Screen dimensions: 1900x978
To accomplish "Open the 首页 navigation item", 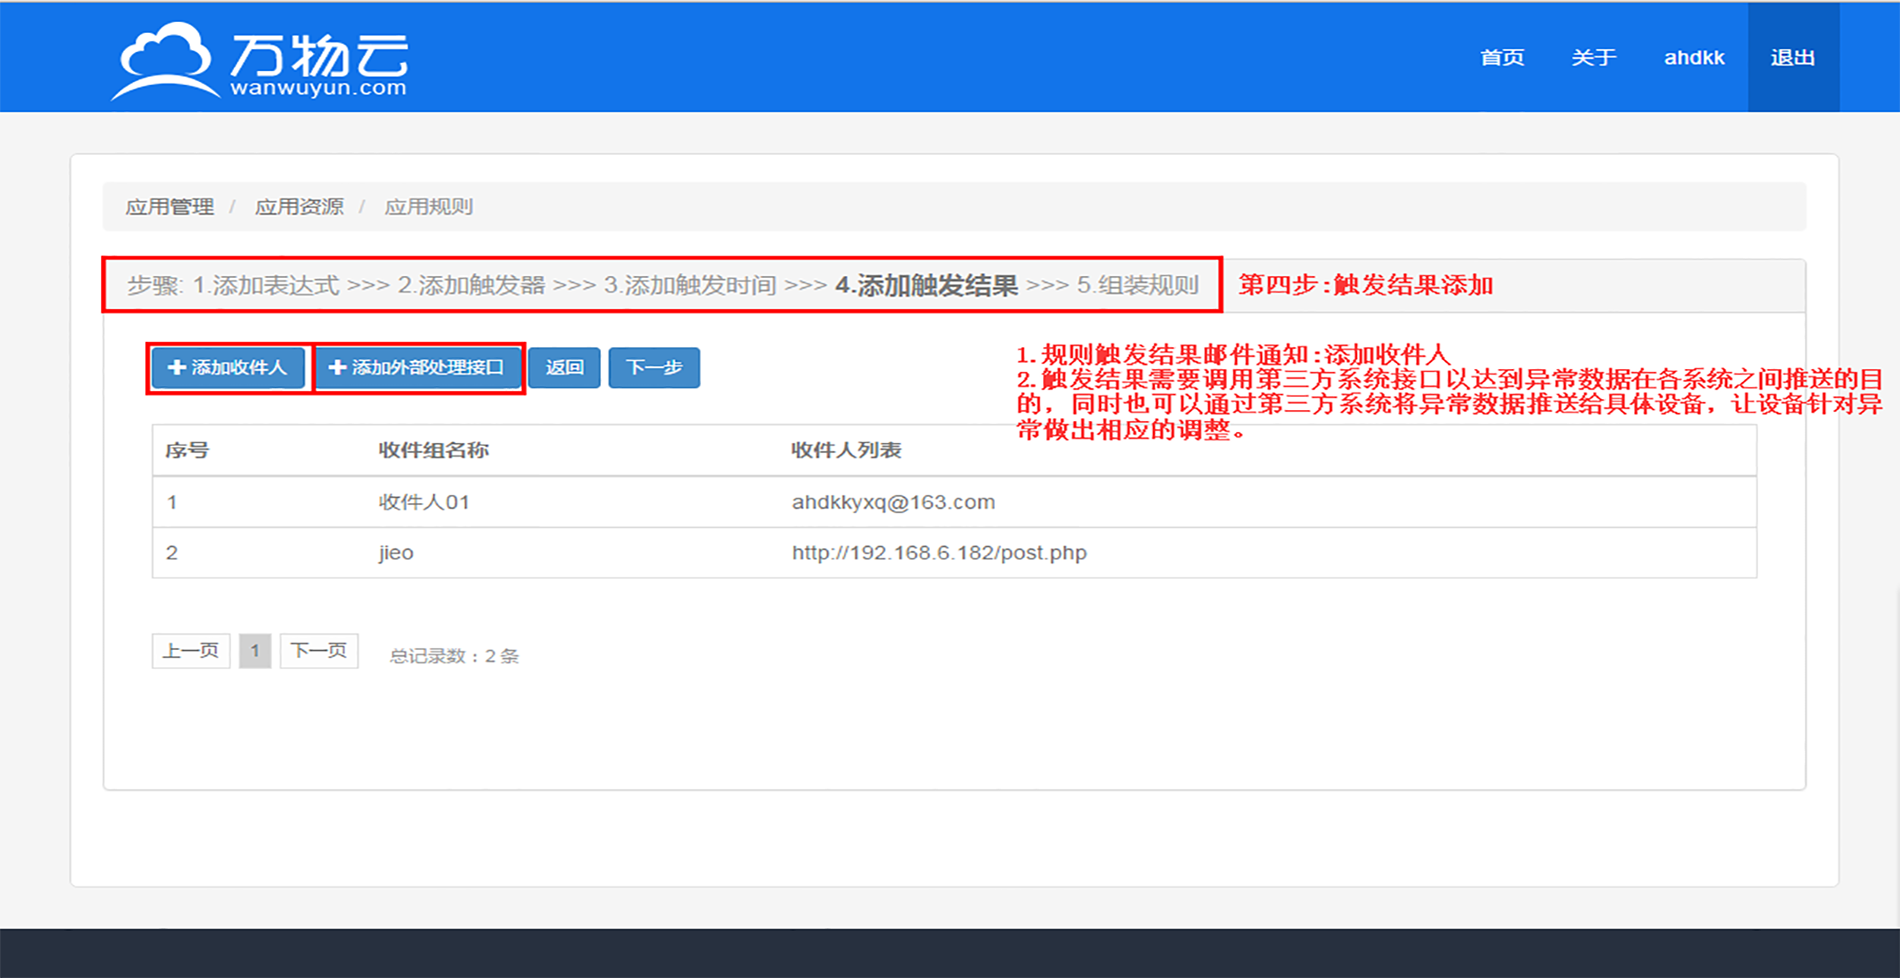I will (x=1502, y=58).
